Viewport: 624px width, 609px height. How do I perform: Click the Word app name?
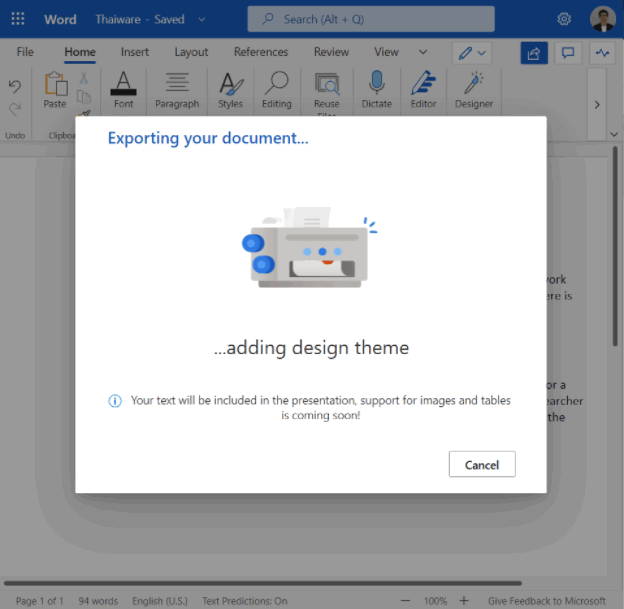(x=60, y=19)
